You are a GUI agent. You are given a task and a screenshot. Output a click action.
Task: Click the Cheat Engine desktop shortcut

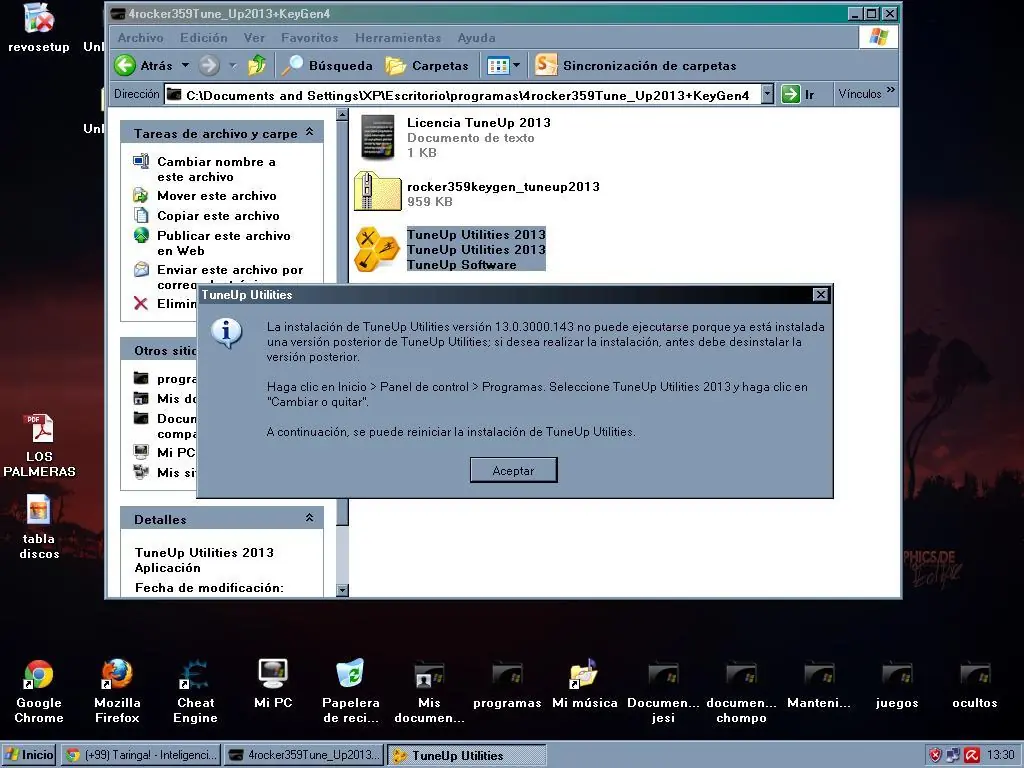pos(195,691)
